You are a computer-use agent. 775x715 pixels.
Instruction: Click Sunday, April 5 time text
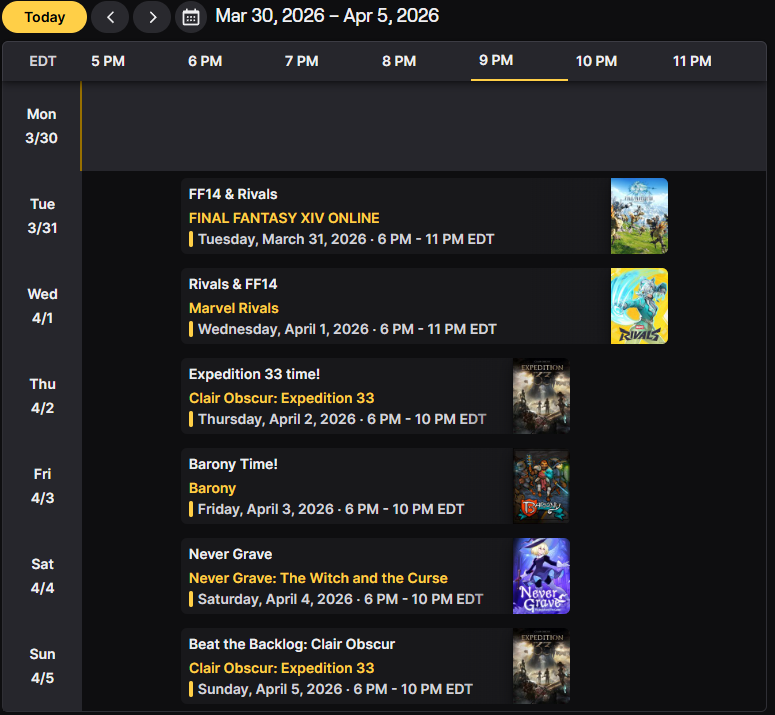335,689
